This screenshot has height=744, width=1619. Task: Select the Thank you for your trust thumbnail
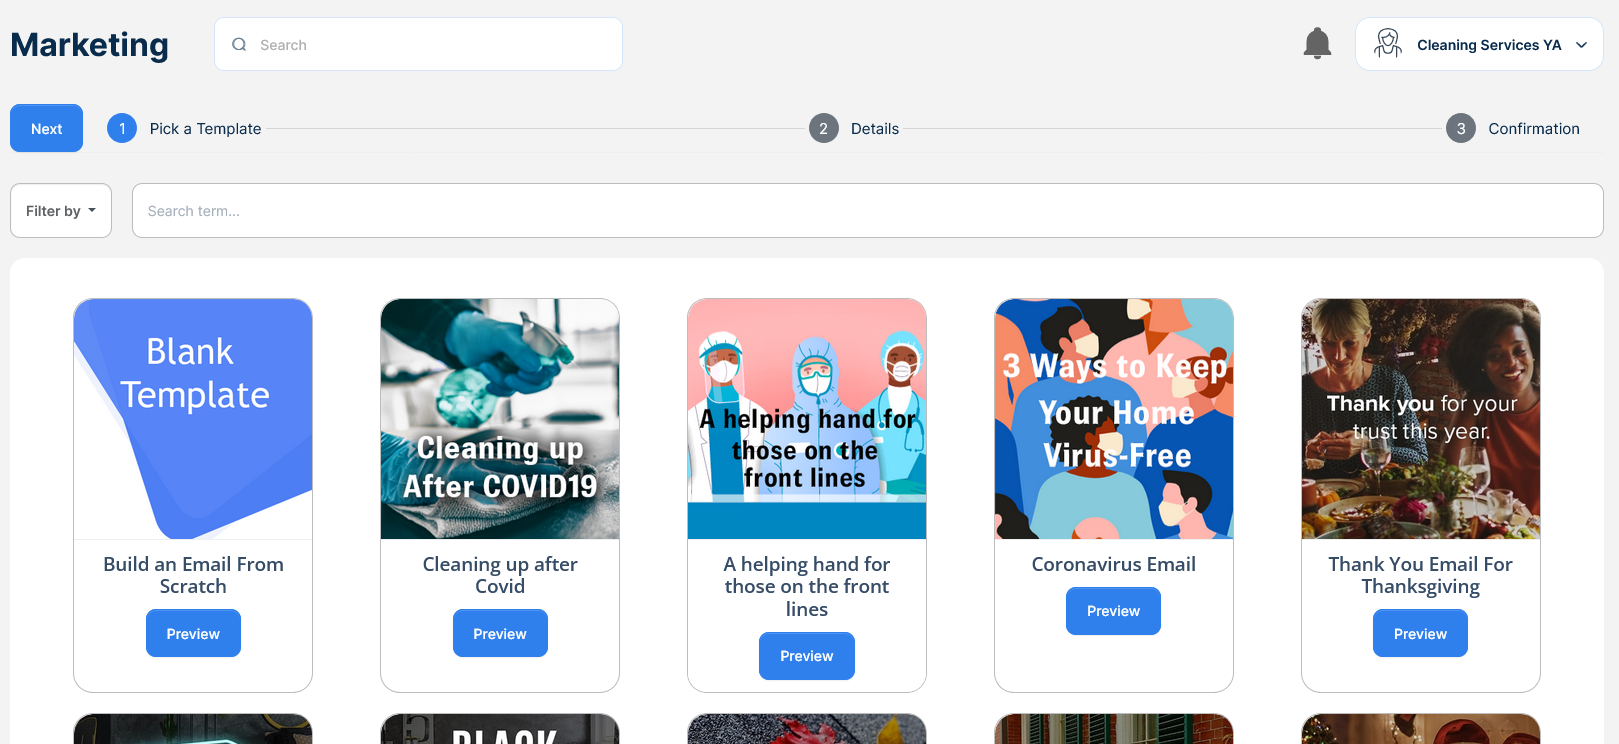[1421, 419]
